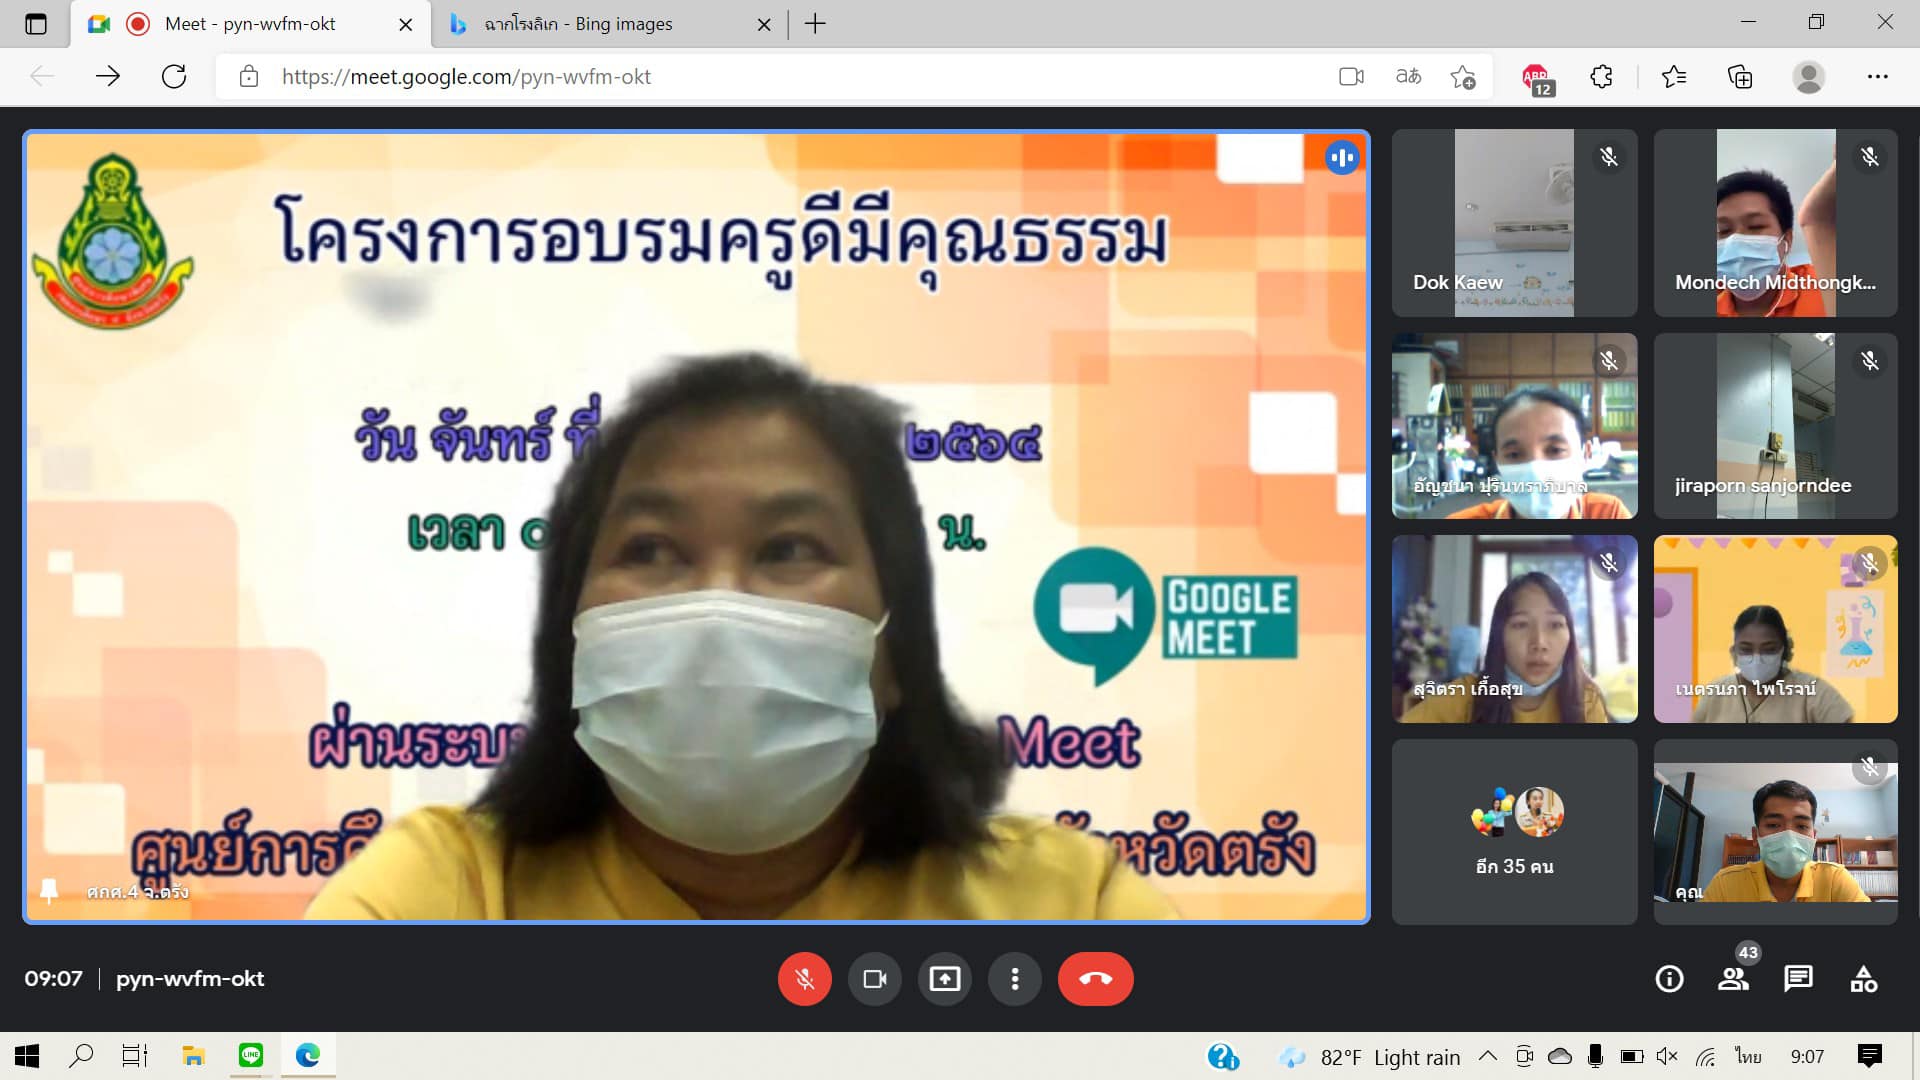Open the tab actions menu icon
The width and height of the screenshot is (1920, 1080).
36,24
